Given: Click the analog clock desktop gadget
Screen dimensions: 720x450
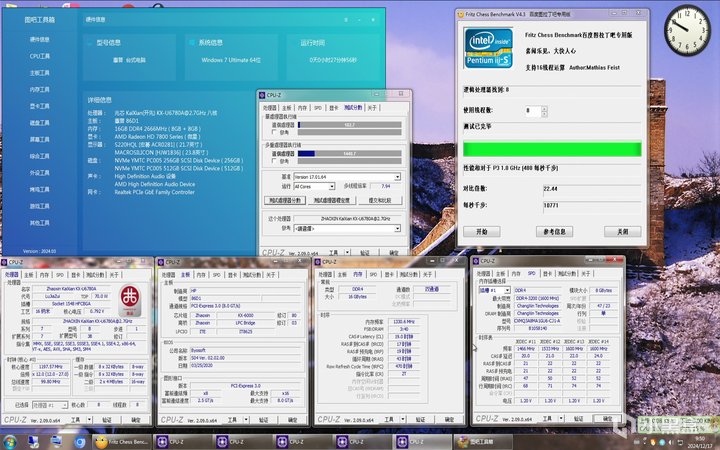Looking at the screenshot, I should coord(687,30).
